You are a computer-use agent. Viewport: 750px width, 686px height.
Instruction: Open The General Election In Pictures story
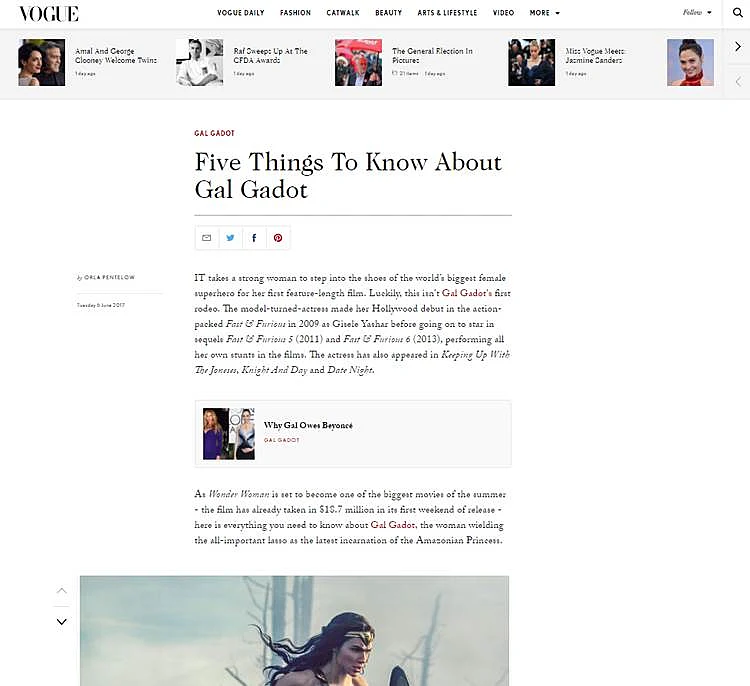click(432, 55)
